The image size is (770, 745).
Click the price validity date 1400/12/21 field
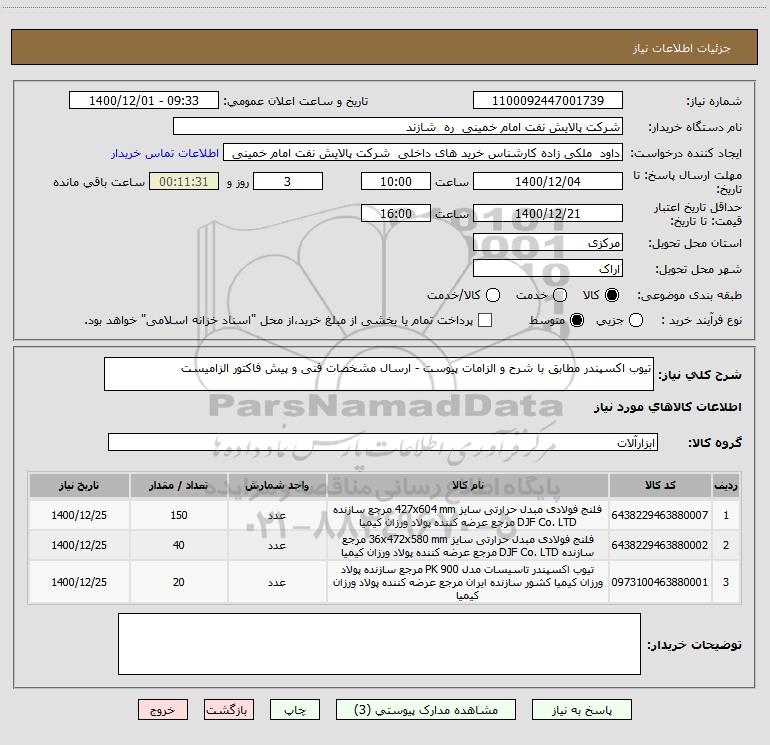tap(548, 213)
